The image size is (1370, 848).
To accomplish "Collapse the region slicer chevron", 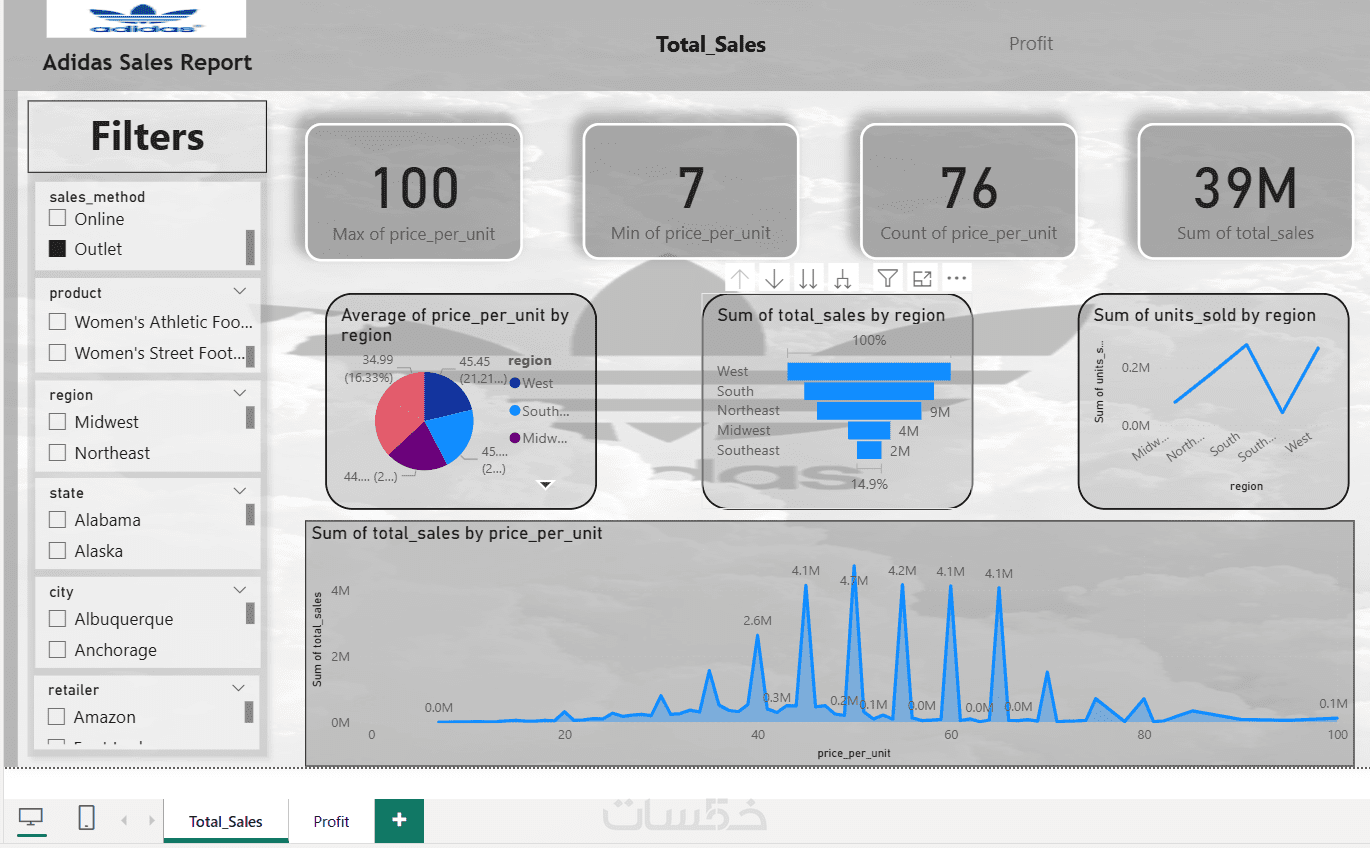I will pos(239,393).
